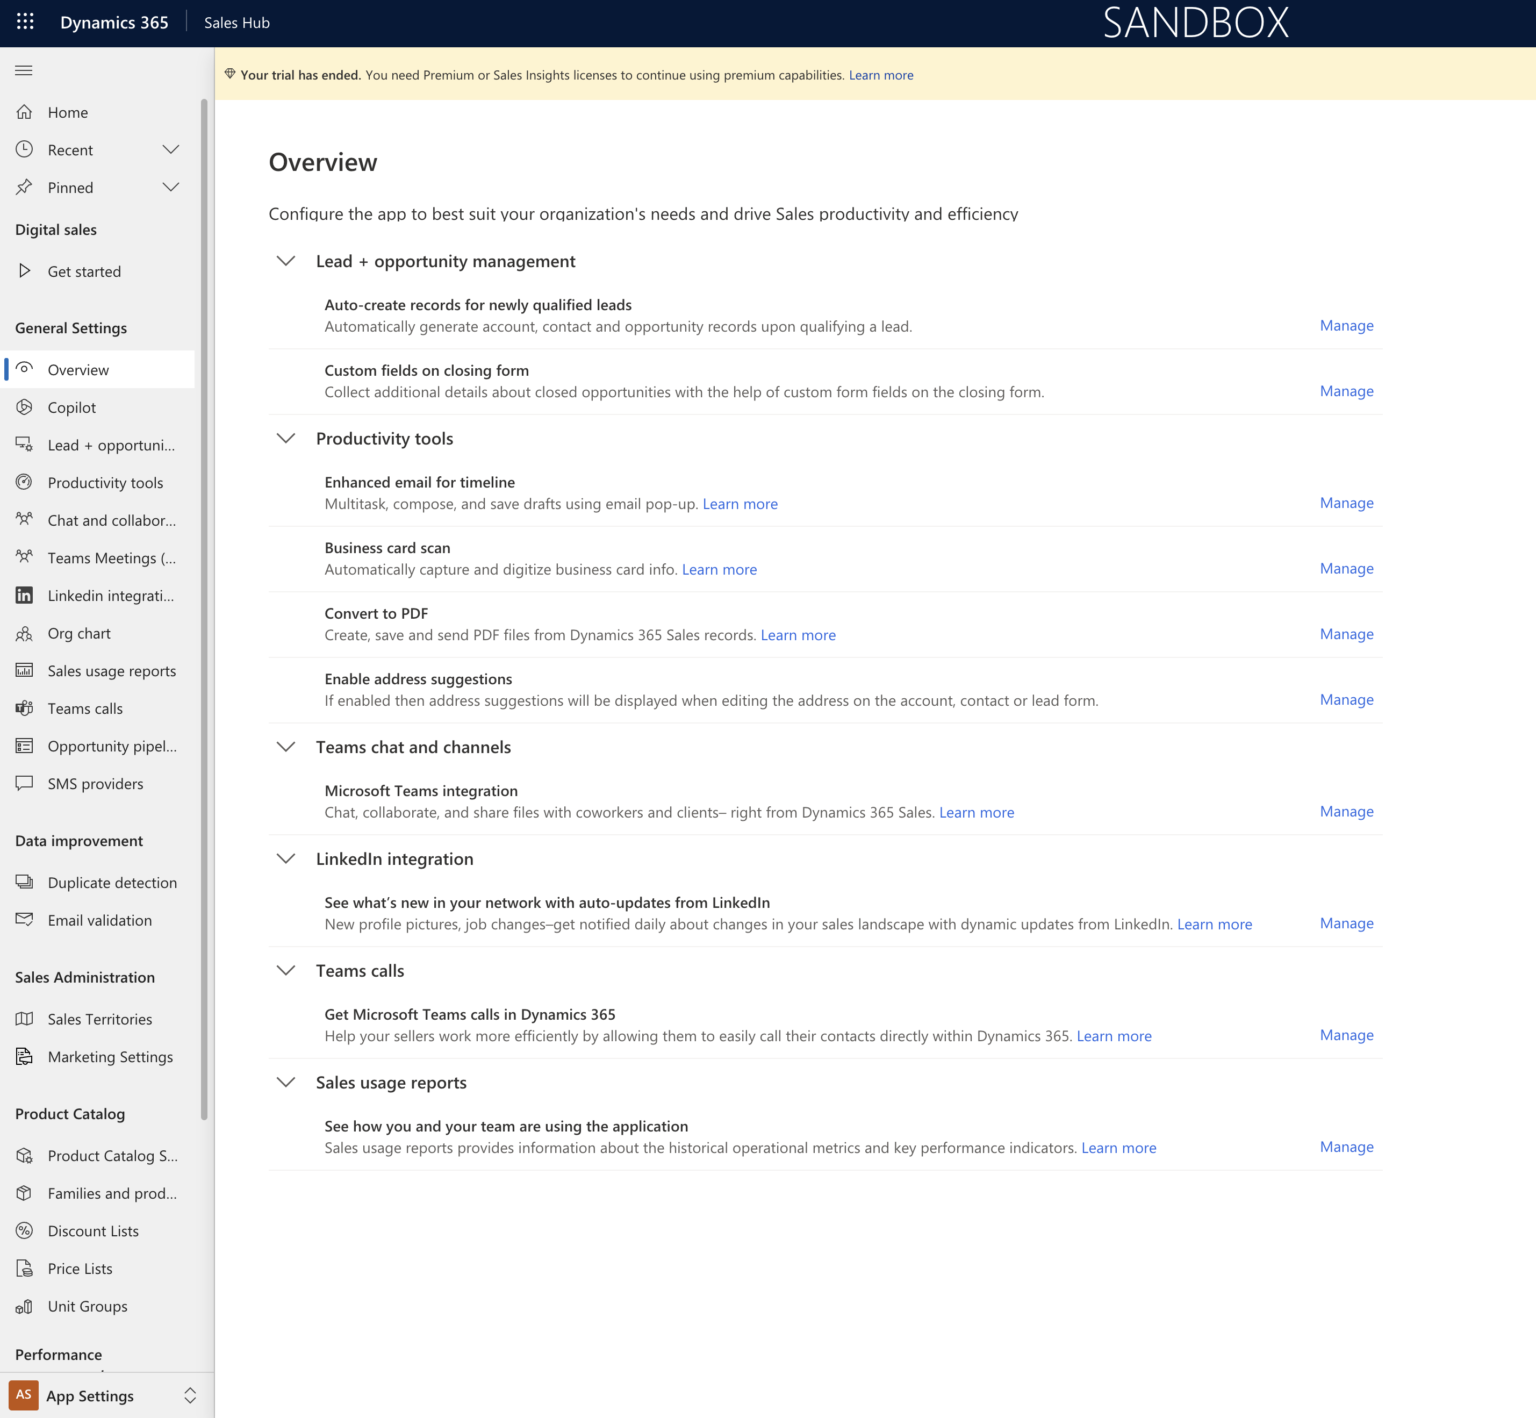The width and height of the screenshot is (1536, 1418).
Task: Click the Copilot icon in sidebar
Action: click(x=24, y=407)
